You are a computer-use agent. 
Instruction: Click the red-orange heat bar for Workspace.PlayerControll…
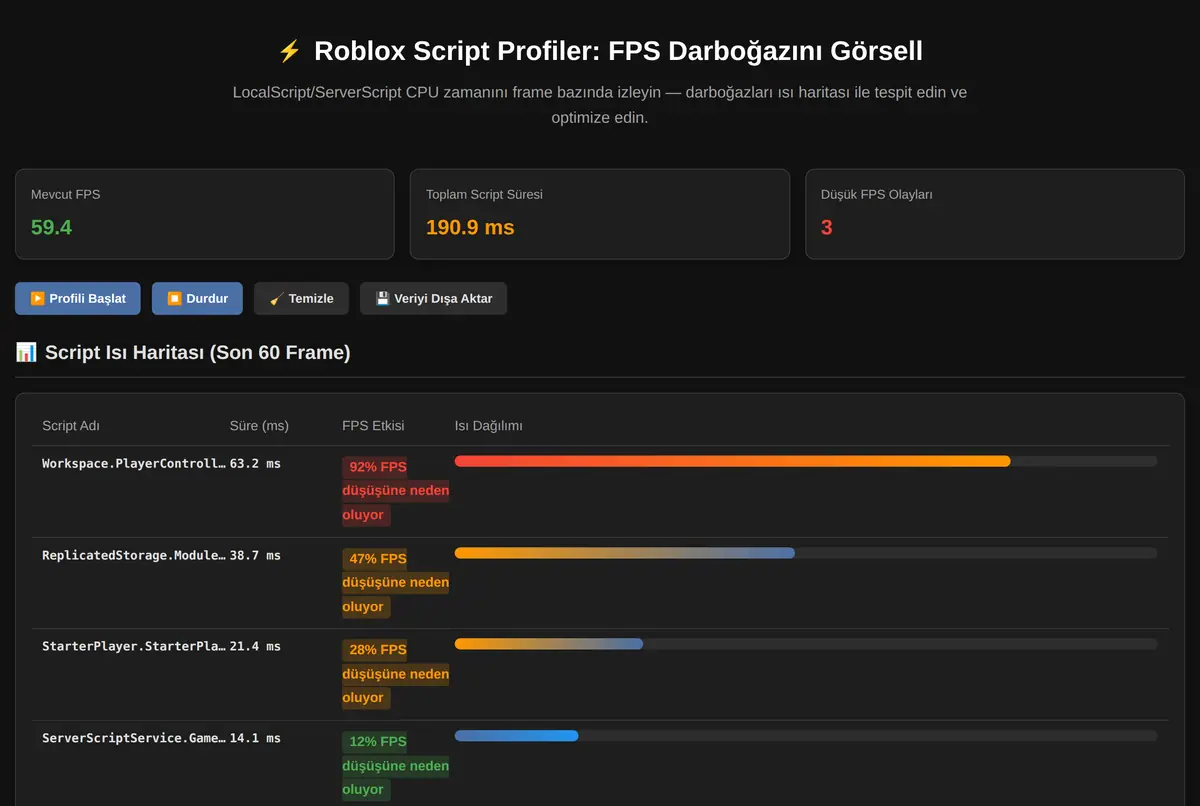point(732,461)
